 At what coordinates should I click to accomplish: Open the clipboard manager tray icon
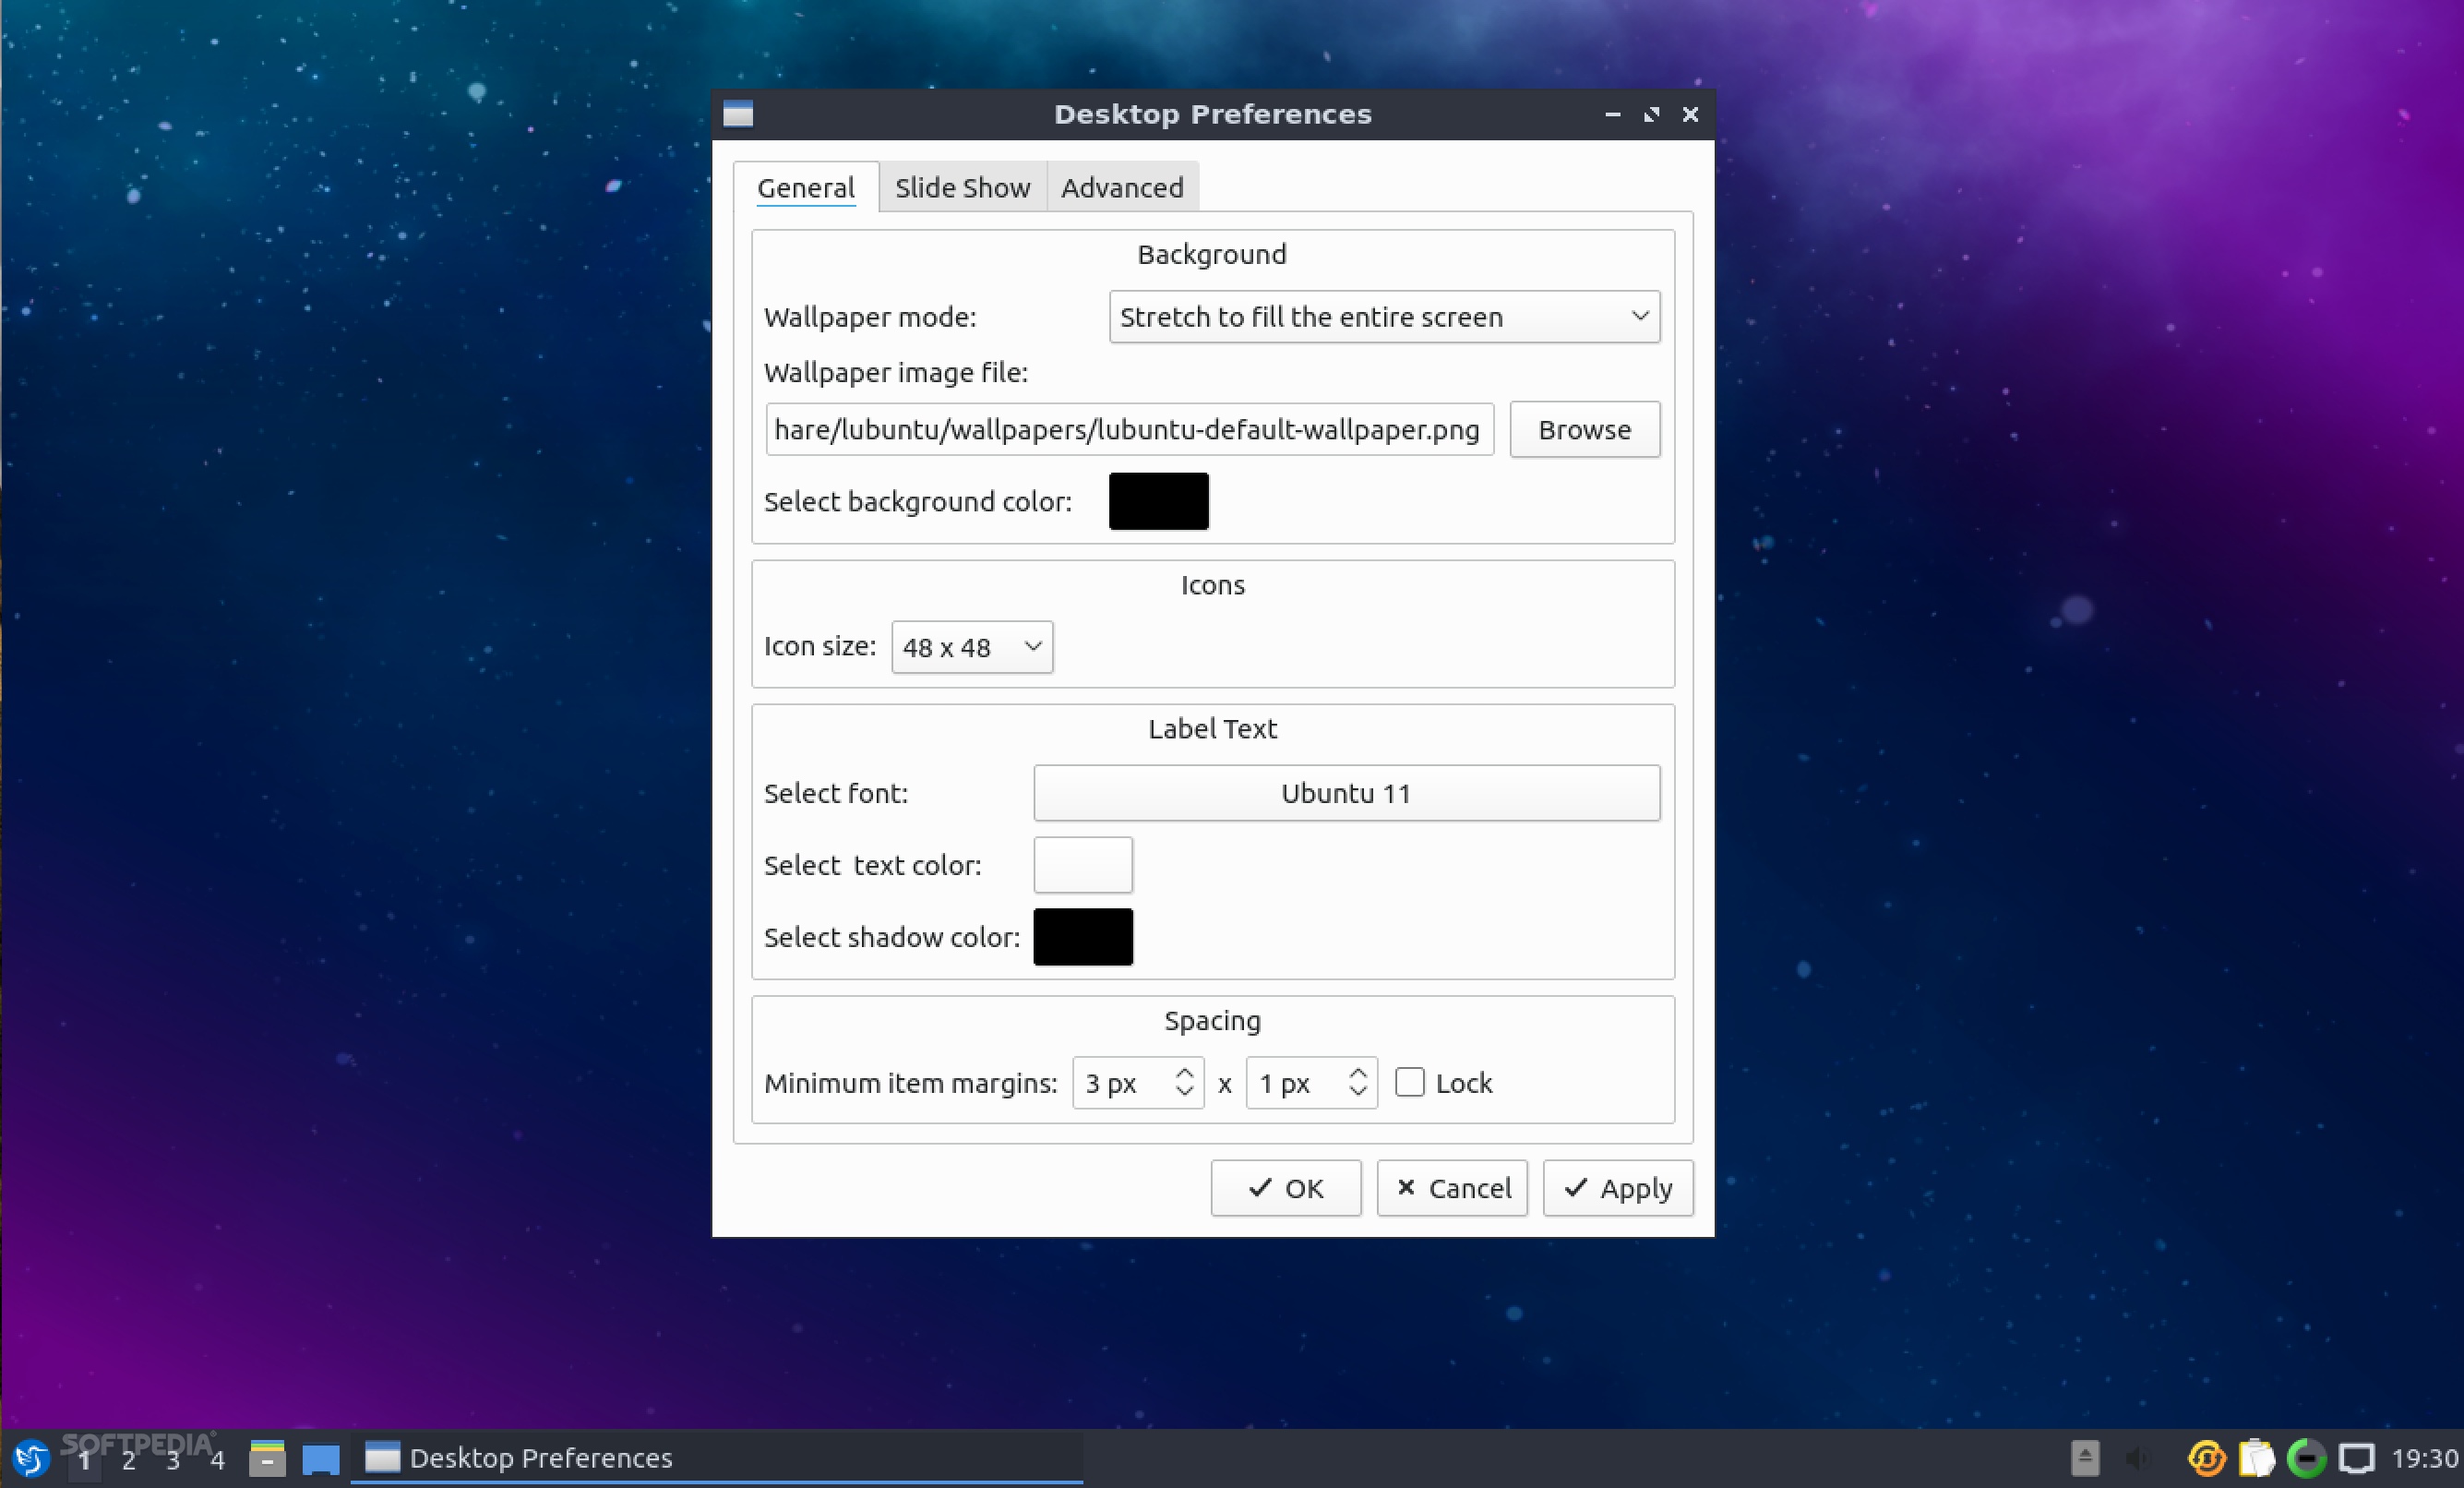(x=2256, y=1458)
